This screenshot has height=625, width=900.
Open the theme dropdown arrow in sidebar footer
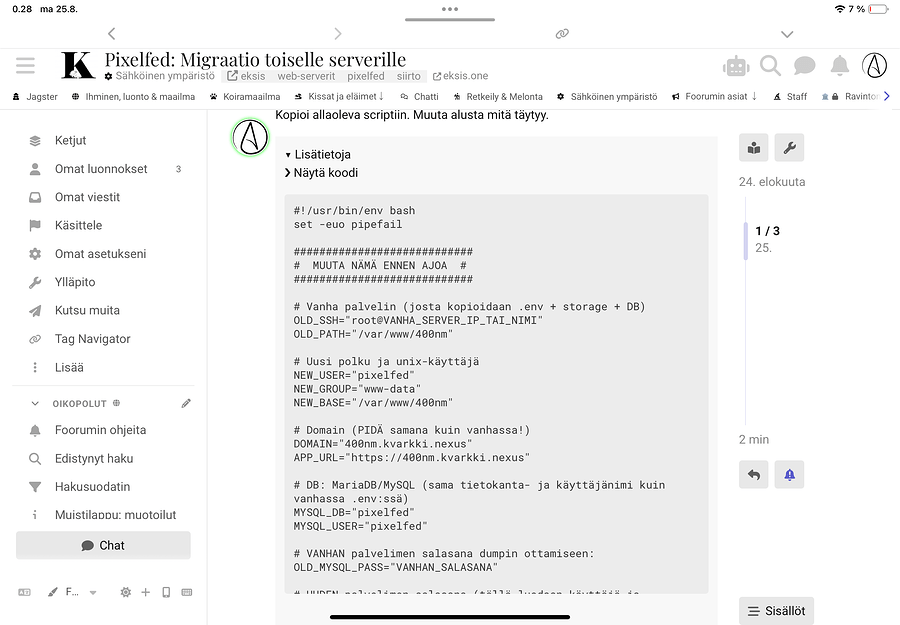click(x=93, y=592)
